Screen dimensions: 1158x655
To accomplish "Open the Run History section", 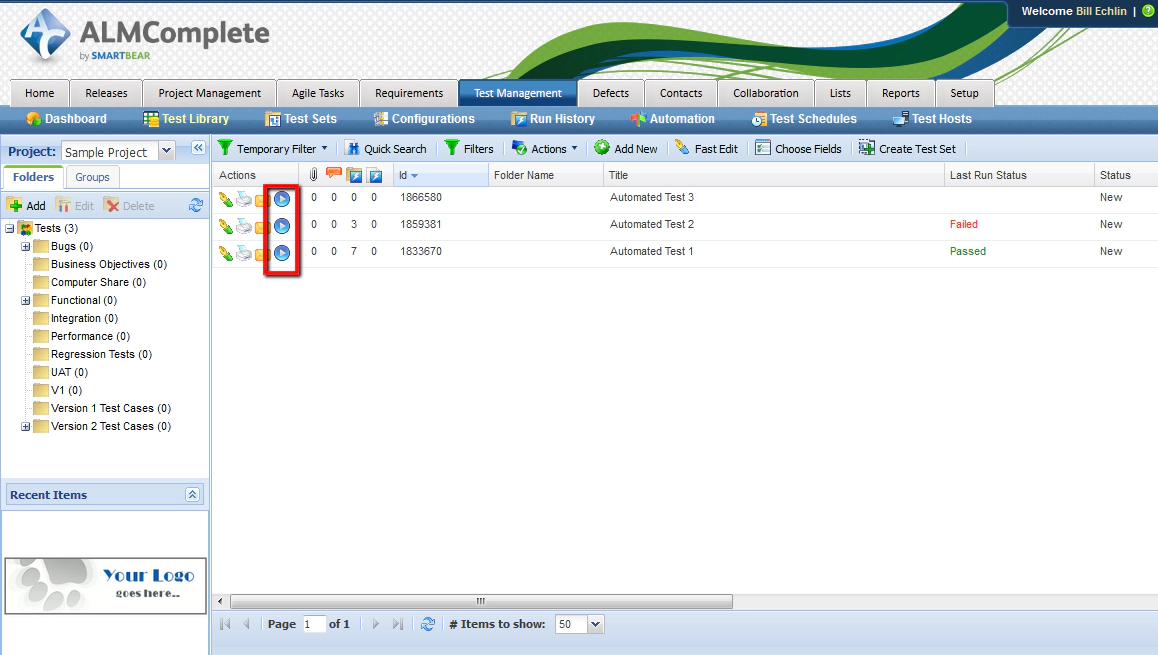I will (553, 119).
